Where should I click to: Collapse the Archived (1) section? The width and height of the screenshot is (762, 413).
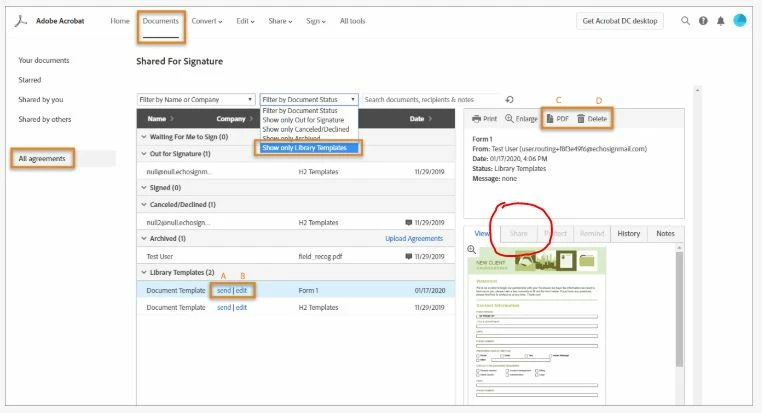(144, 239)
